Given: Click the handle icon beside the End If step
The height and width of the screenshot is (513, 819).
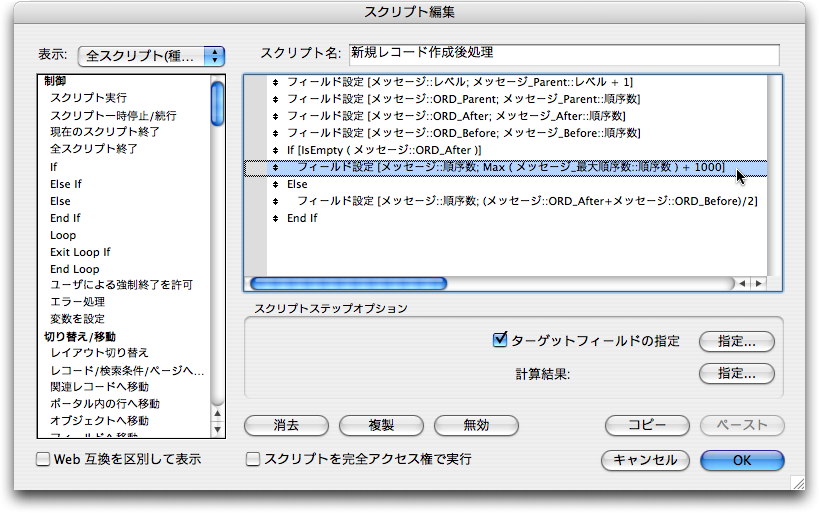Looking at the screenshot, I should 275,218.
